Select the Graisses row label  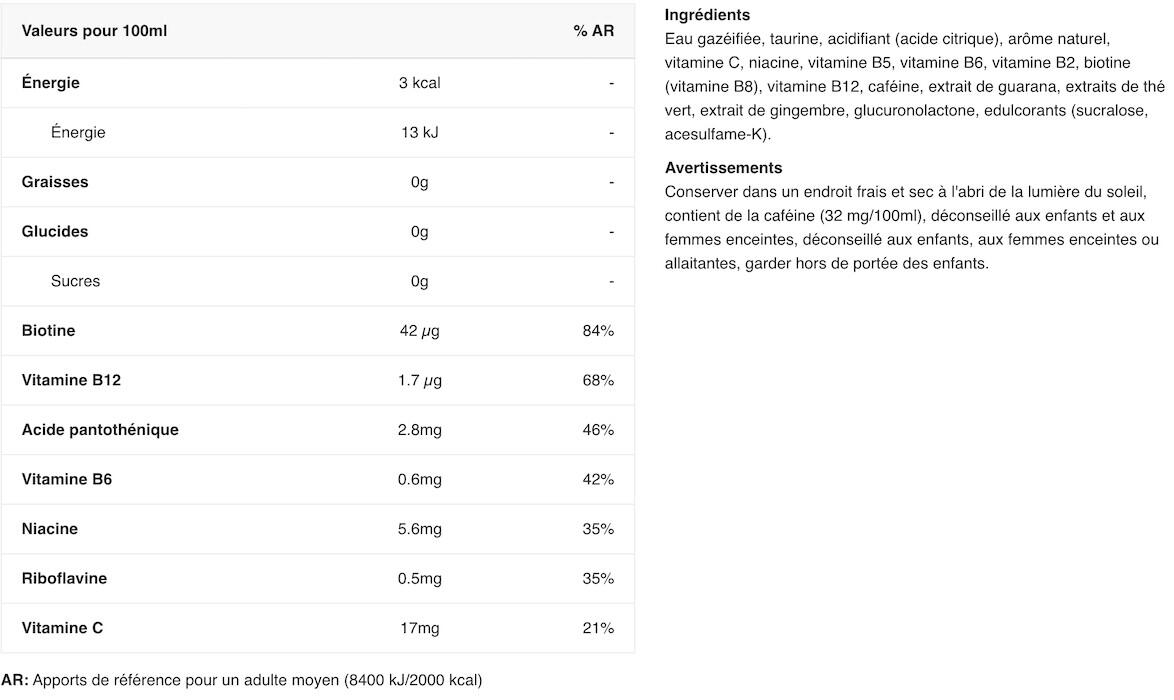55,182
